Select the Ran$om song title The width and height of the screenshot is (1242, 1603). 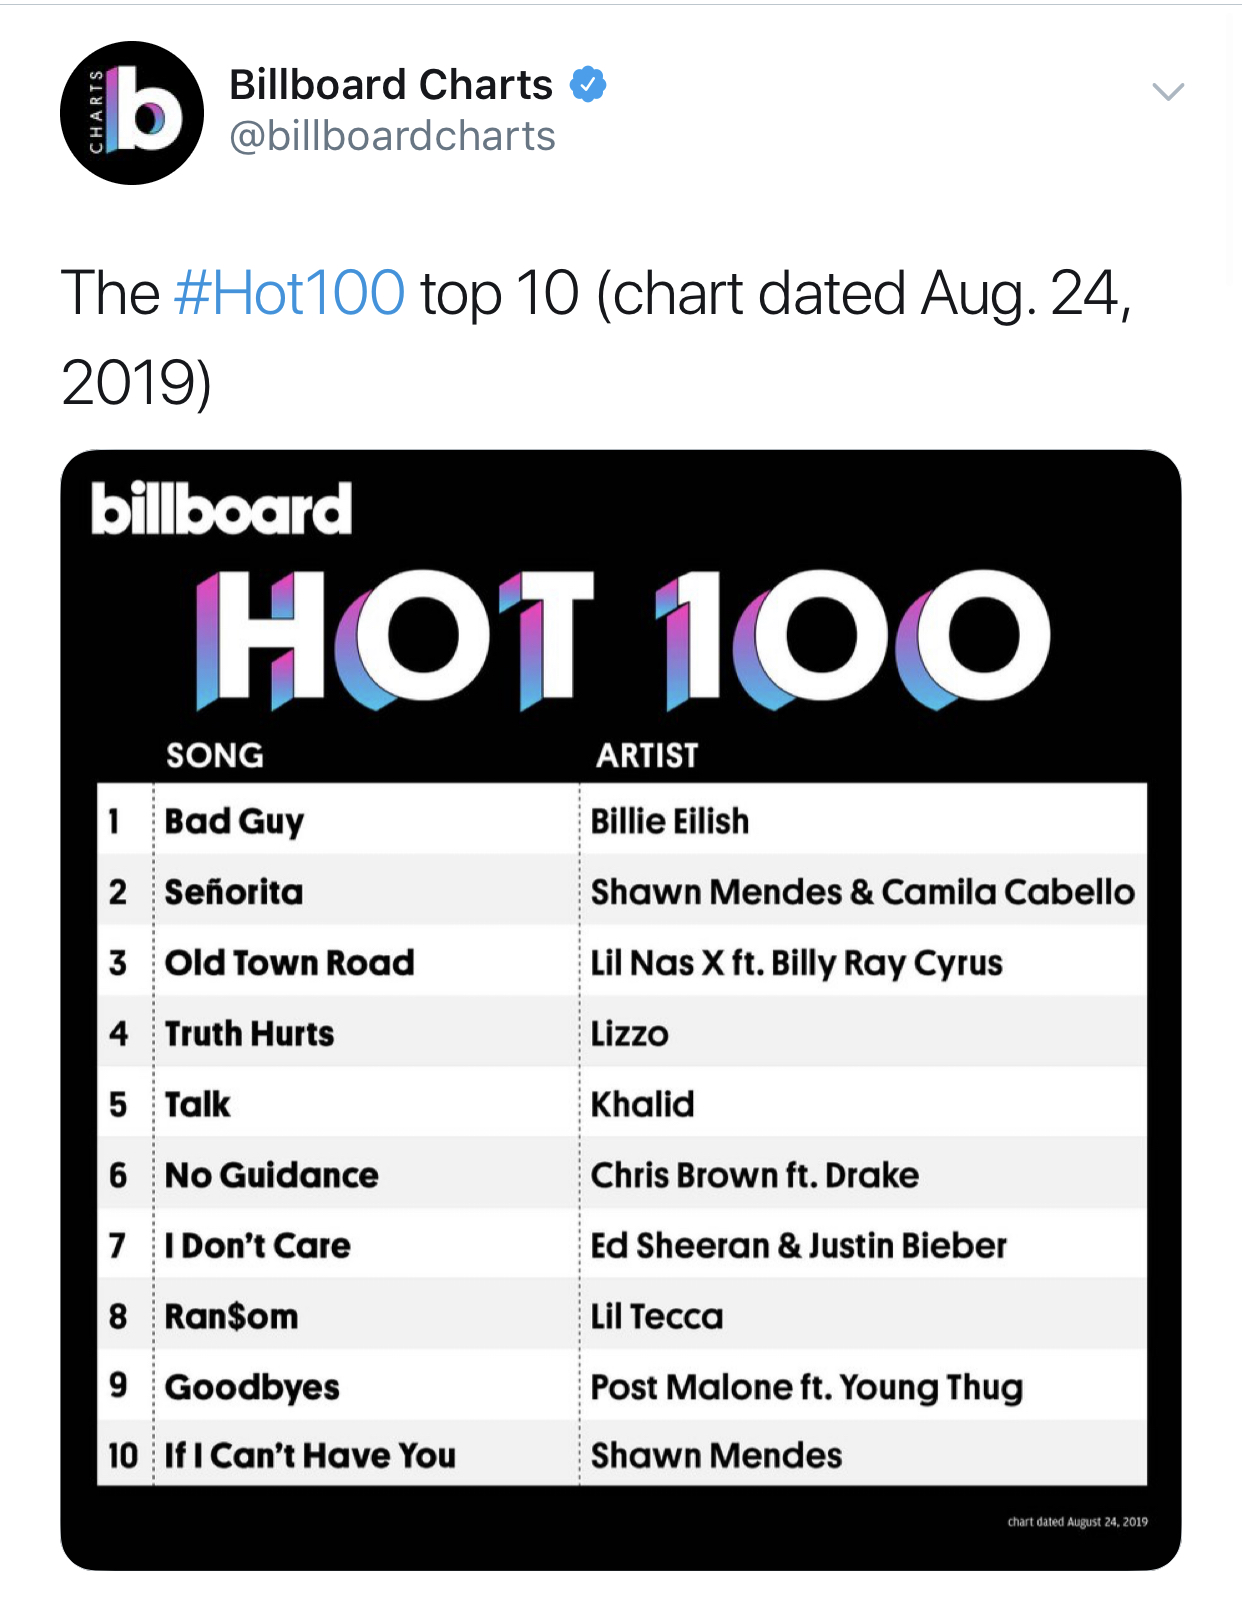pyautogui.click(x=232, y=1316)
